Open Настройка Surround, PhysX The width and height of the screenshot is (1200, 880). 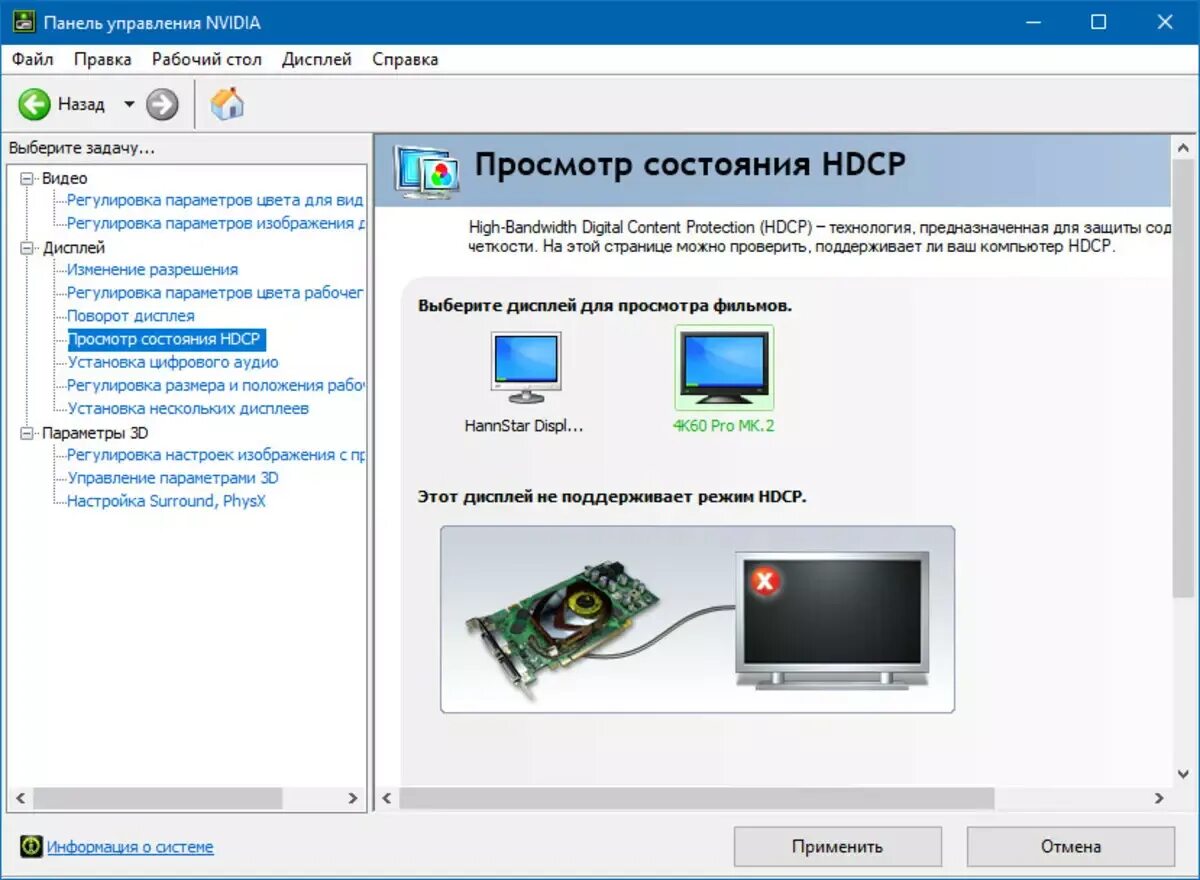click(x=167, y=500)
